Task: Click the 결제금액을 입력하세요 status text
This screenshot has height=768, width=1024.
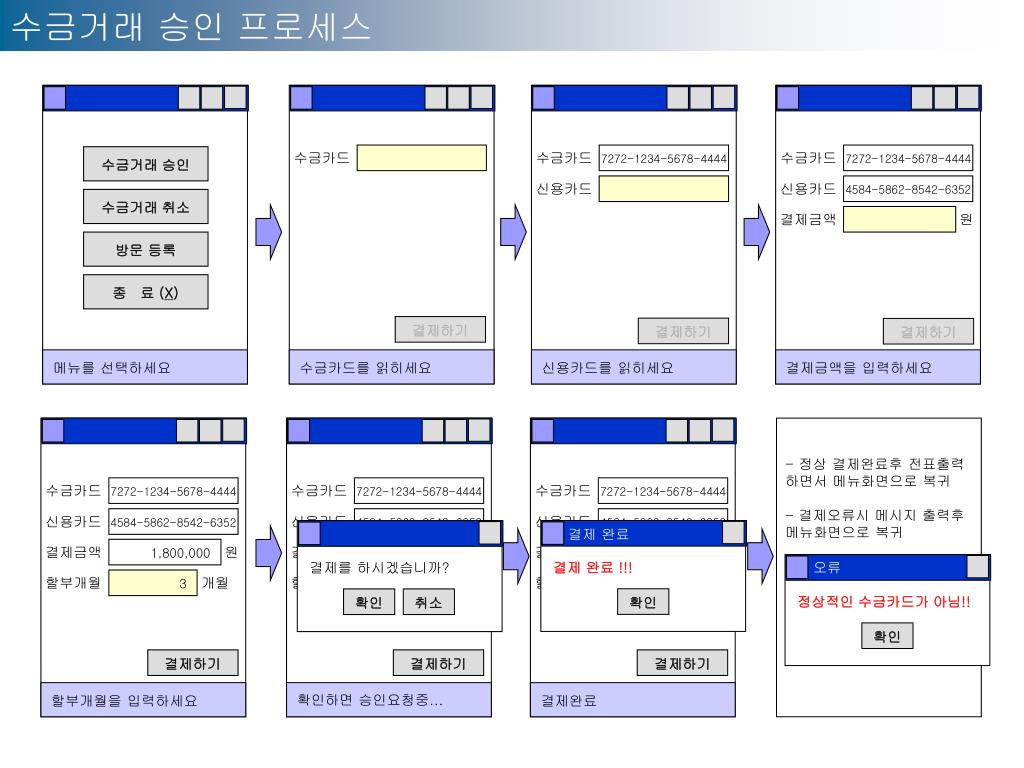Action: click(x=859, y=368)
